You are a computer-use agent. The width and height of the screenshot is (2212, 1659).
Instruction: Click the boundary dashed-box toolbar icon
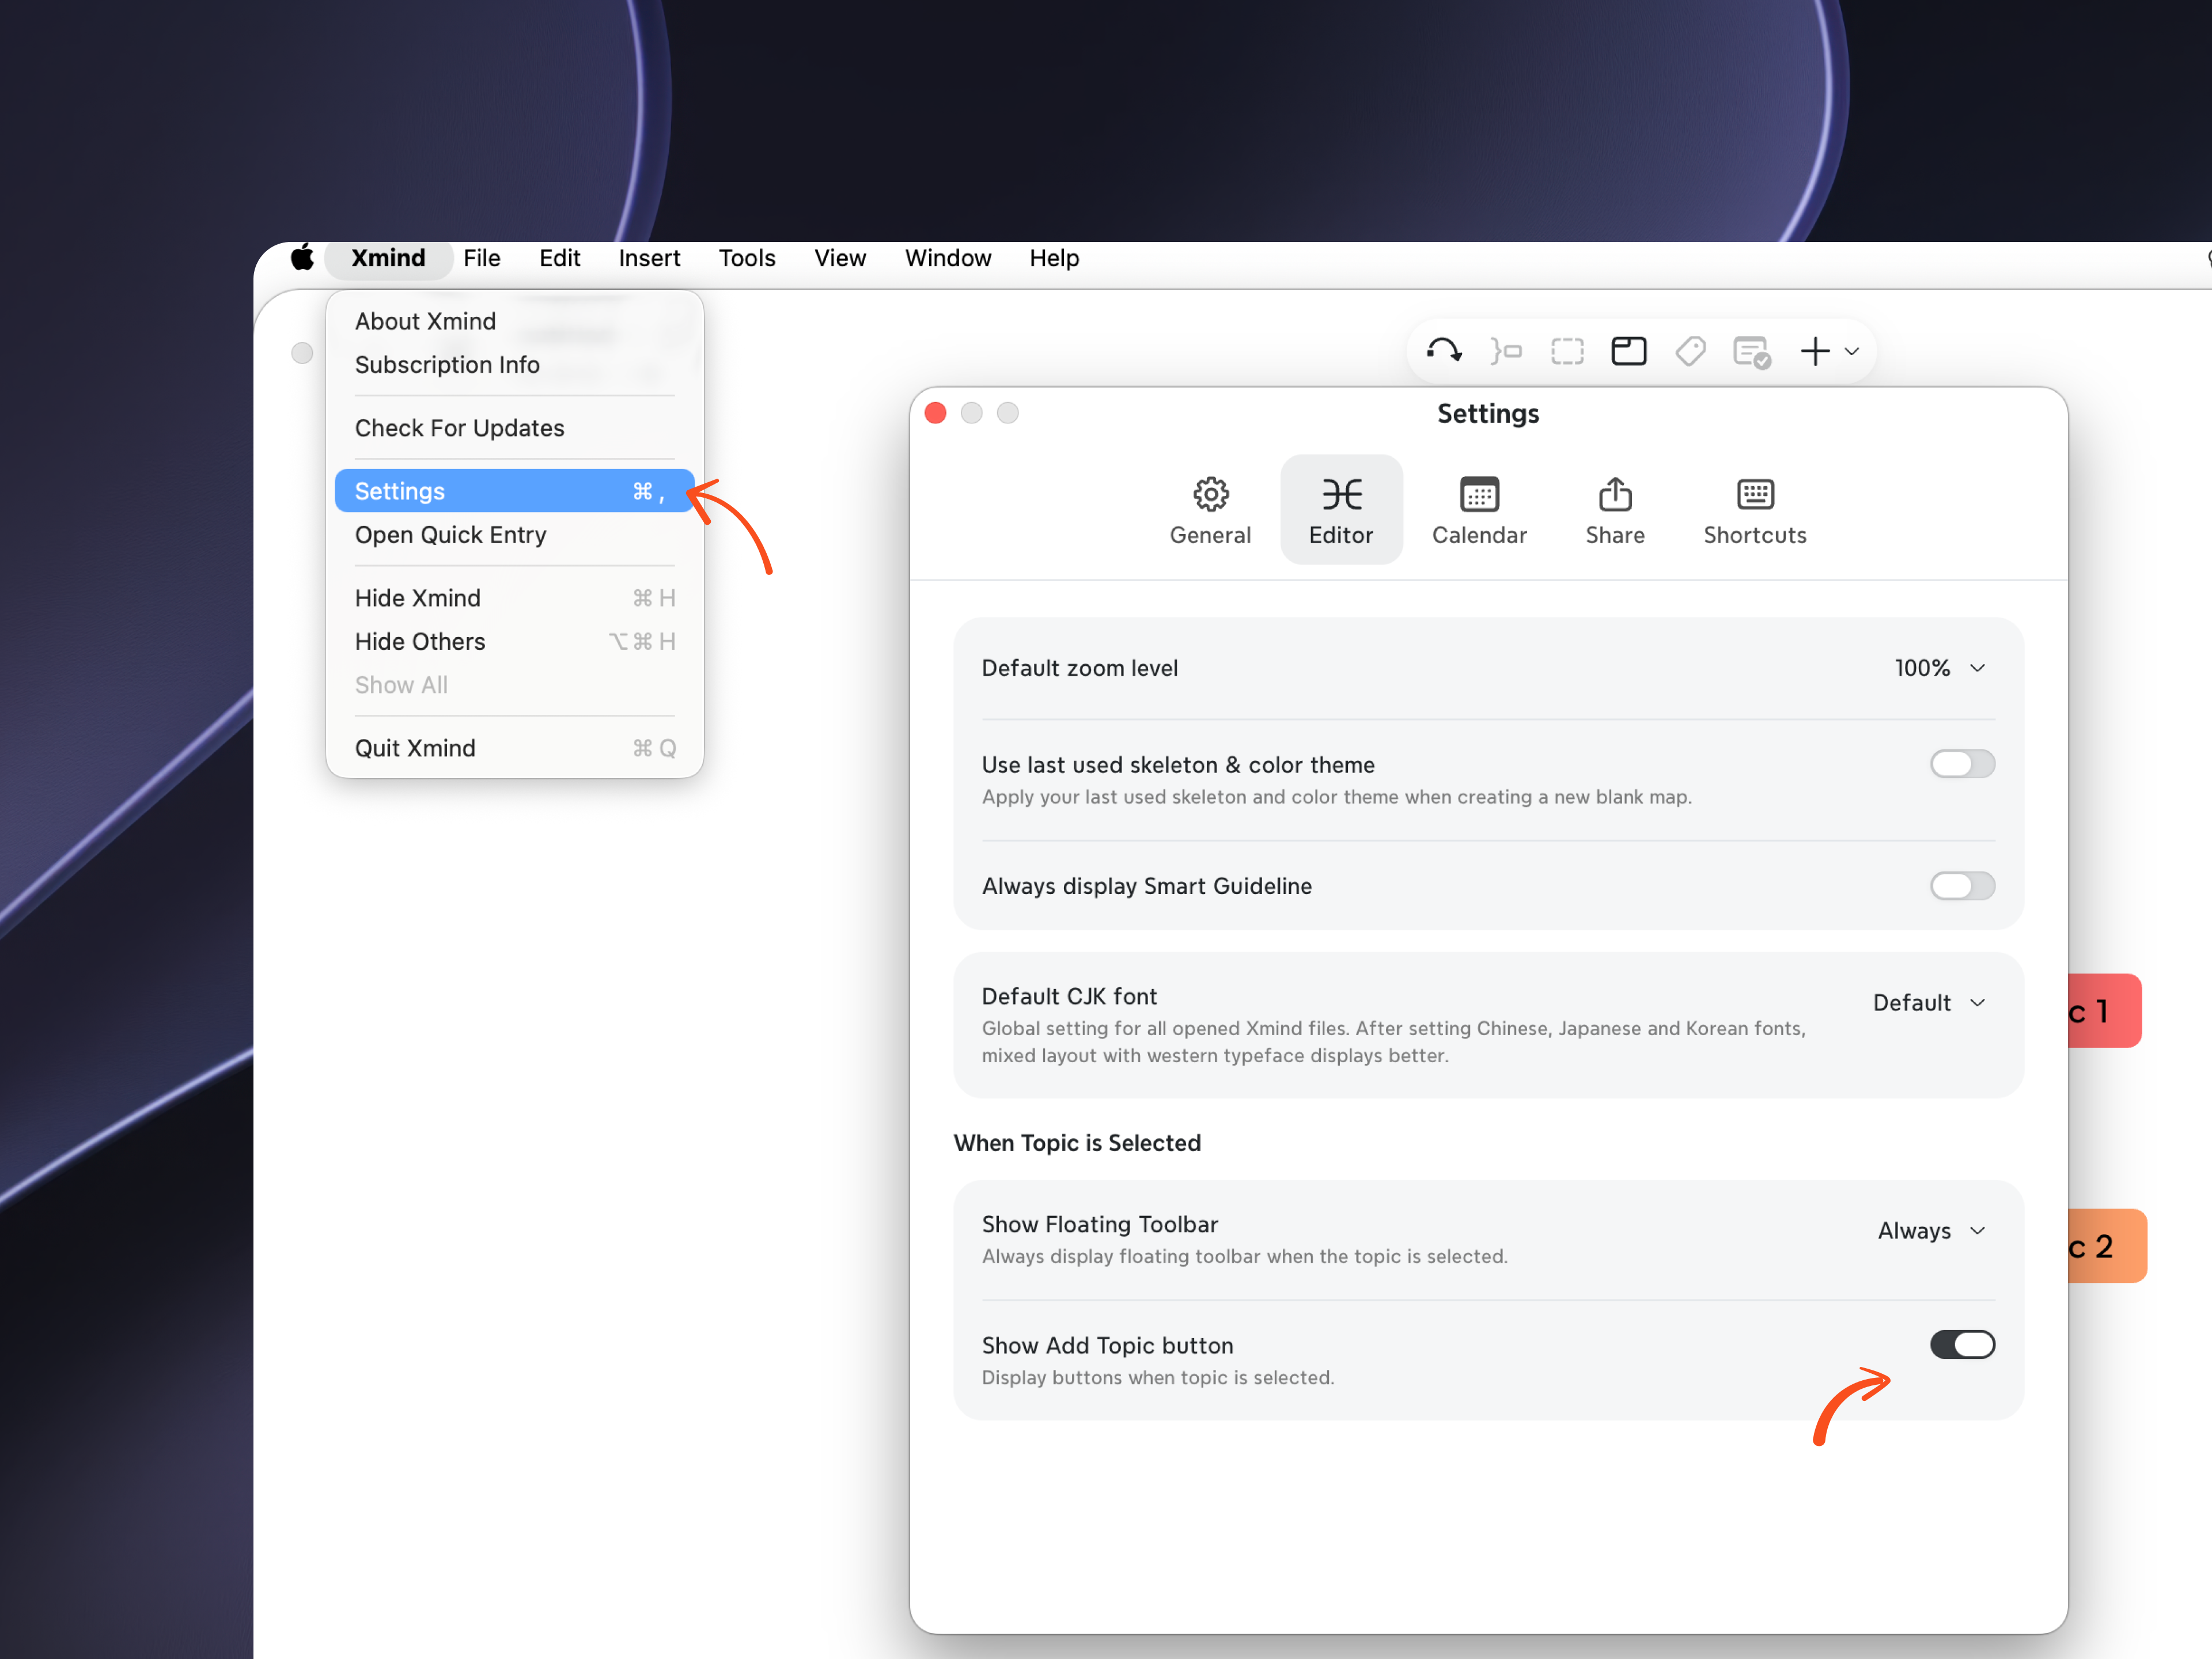coord(1567,351)
